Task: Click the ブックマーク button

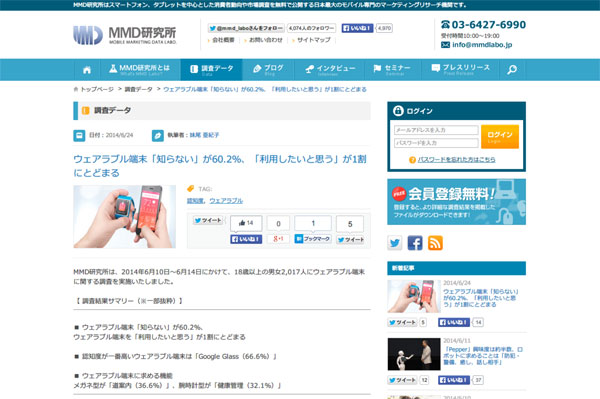Action: pos(313,239)
